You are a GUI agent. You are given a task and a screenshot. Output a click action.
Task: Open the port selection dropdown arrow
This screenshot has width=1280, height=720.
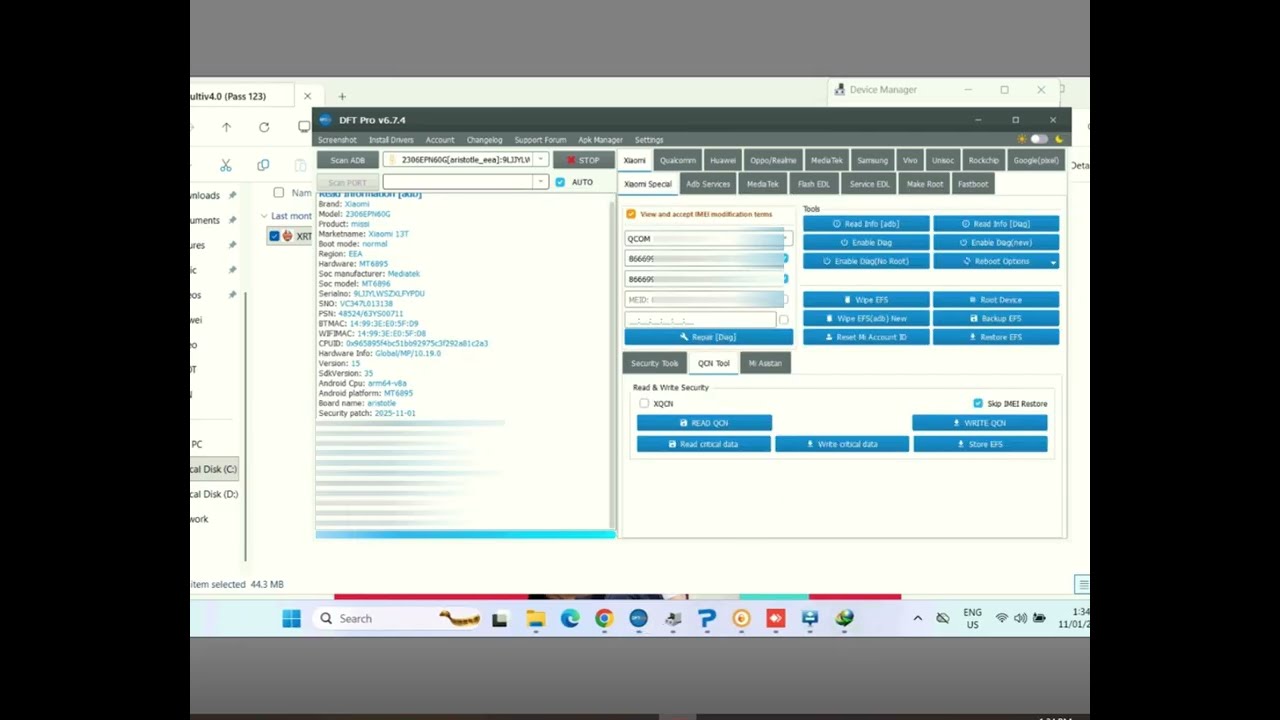coord(540,182)
